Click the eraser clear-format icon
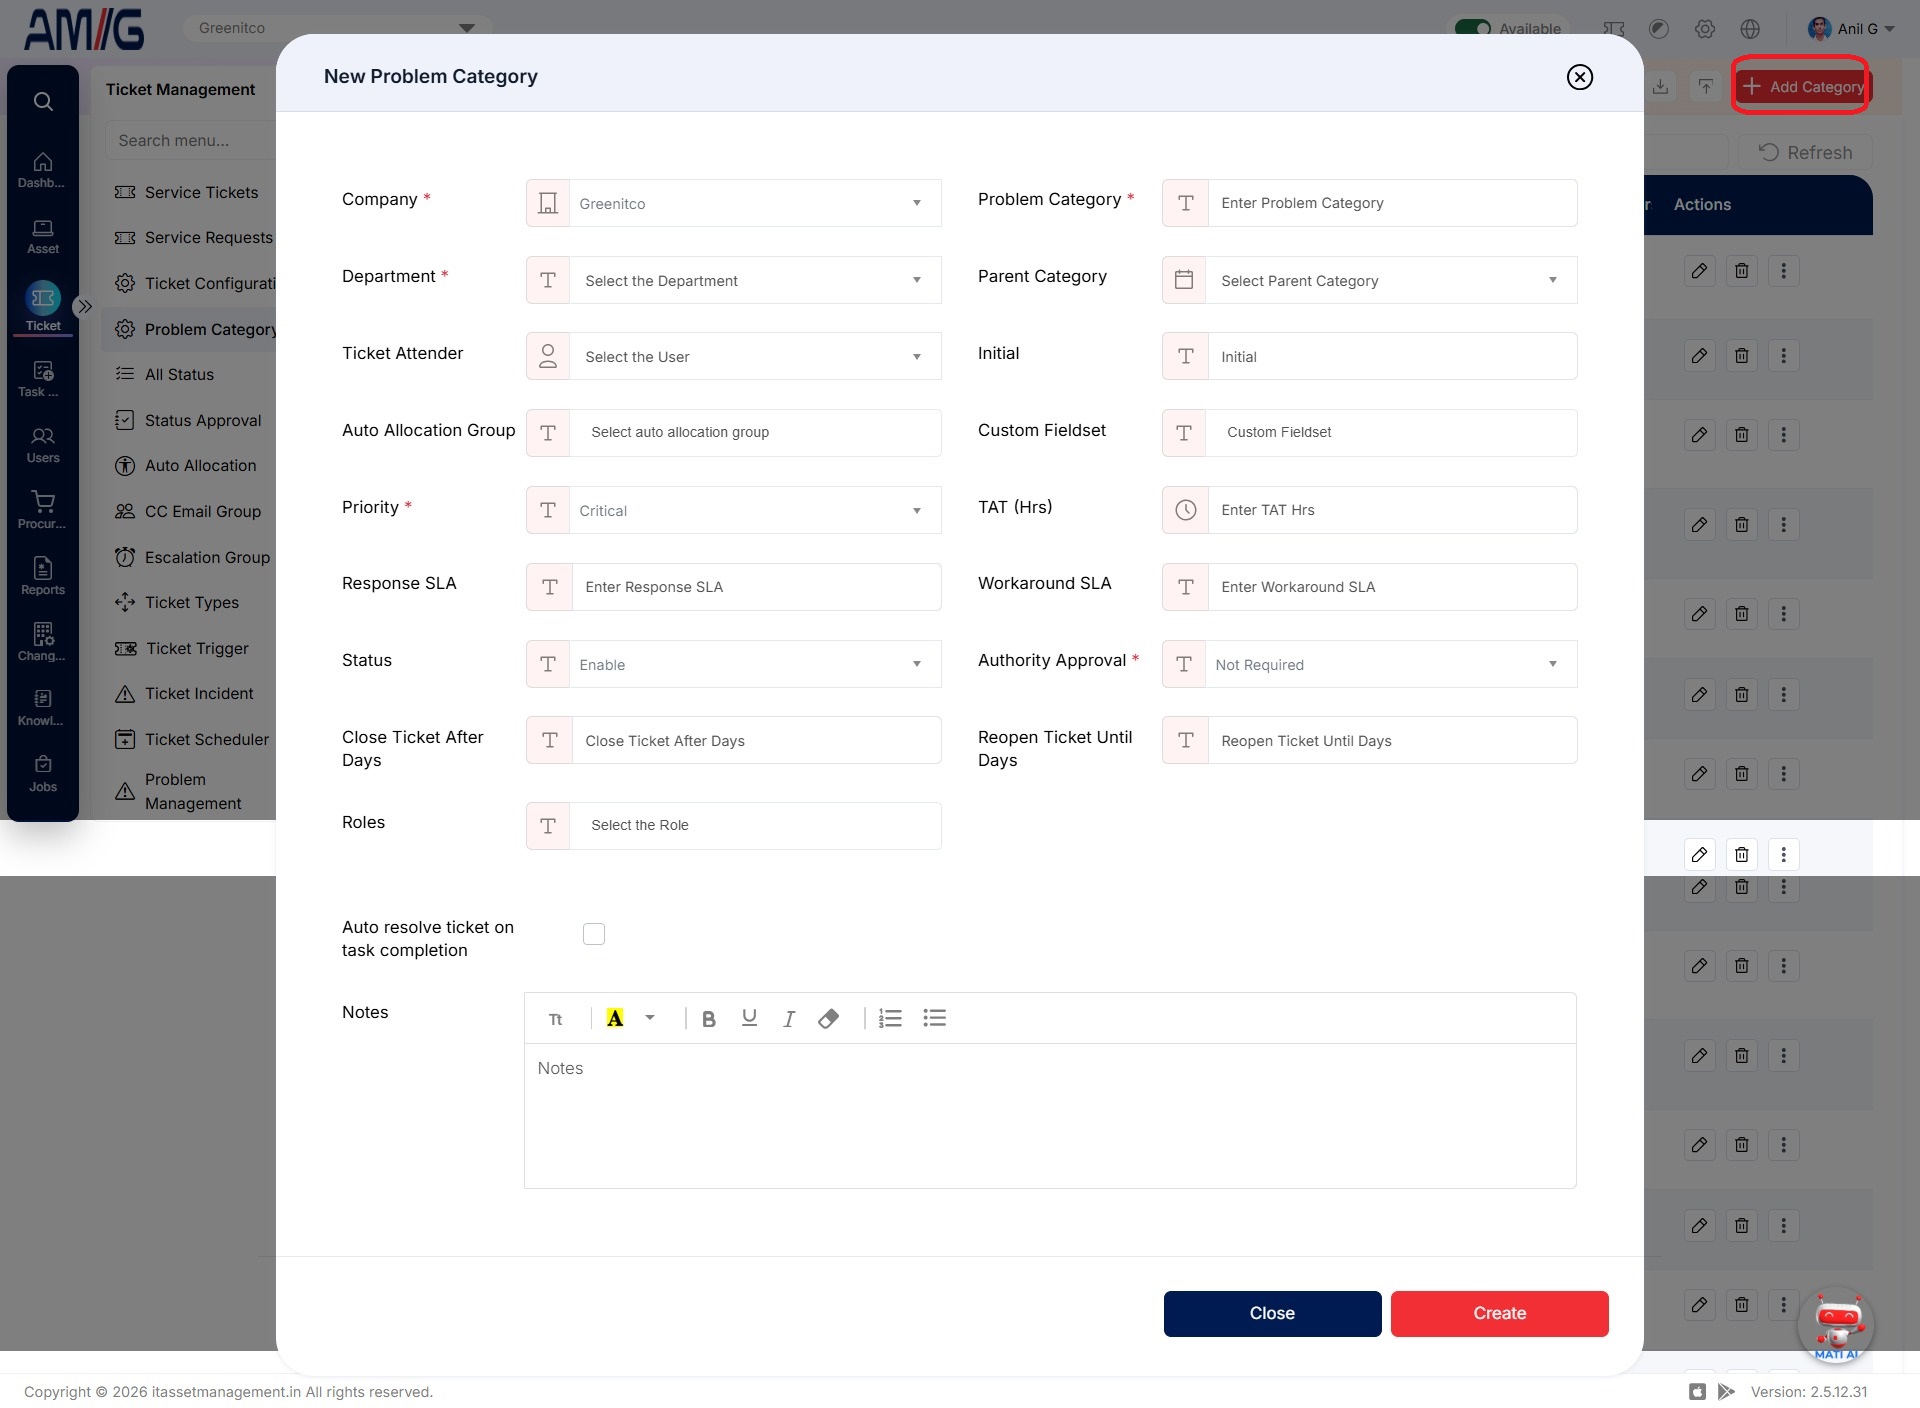 click(x=828, y=1018)
